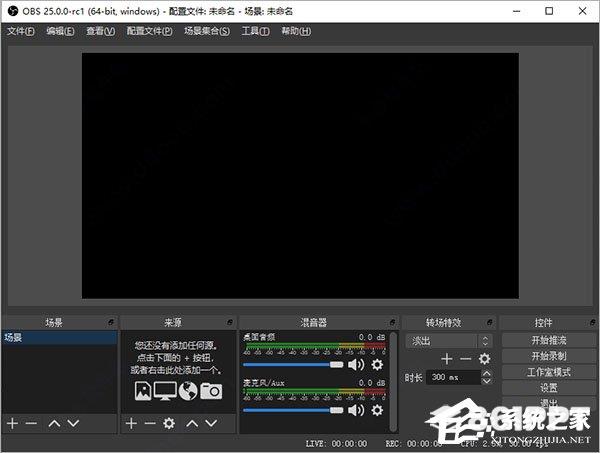The image size is (600, 453).
Task: Open the 查看(V) menu
Action: (100, 31)
